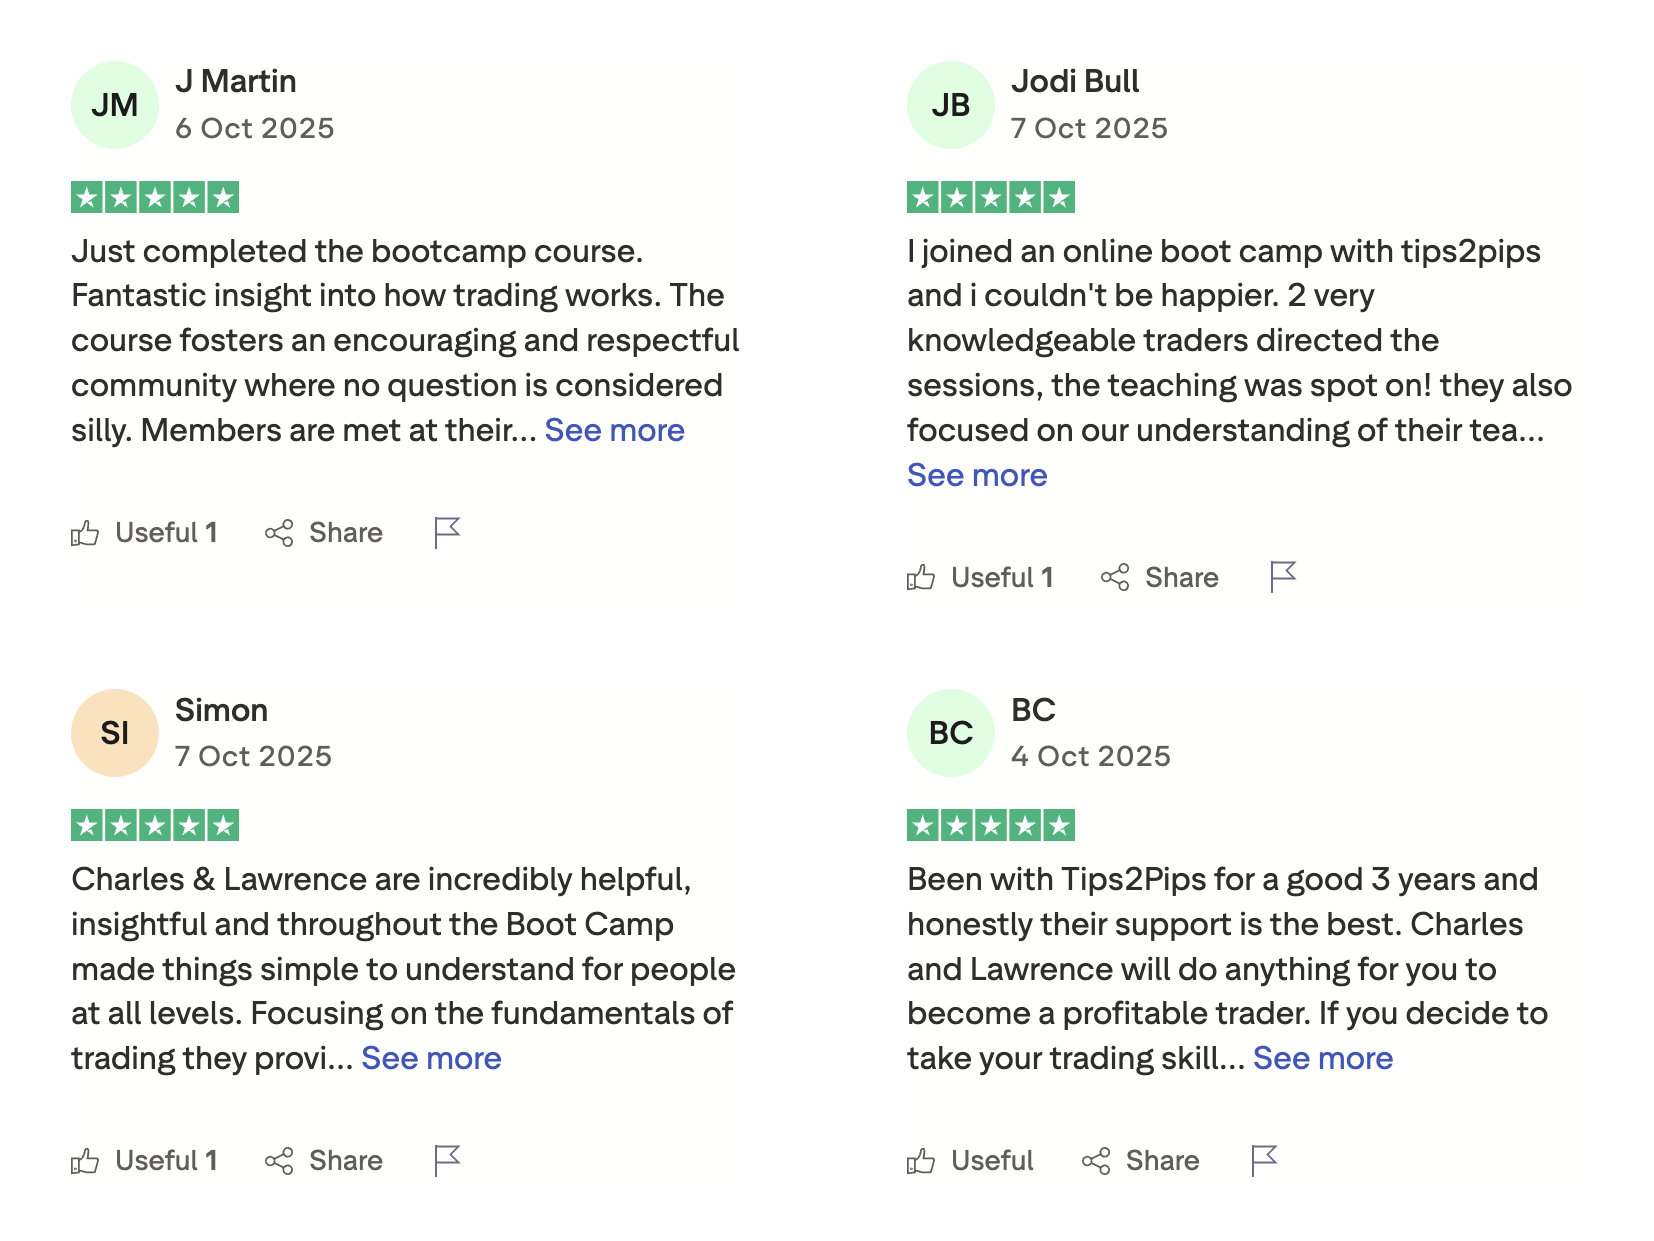Mark BC's review as useful

click(x=970, y=1161)
